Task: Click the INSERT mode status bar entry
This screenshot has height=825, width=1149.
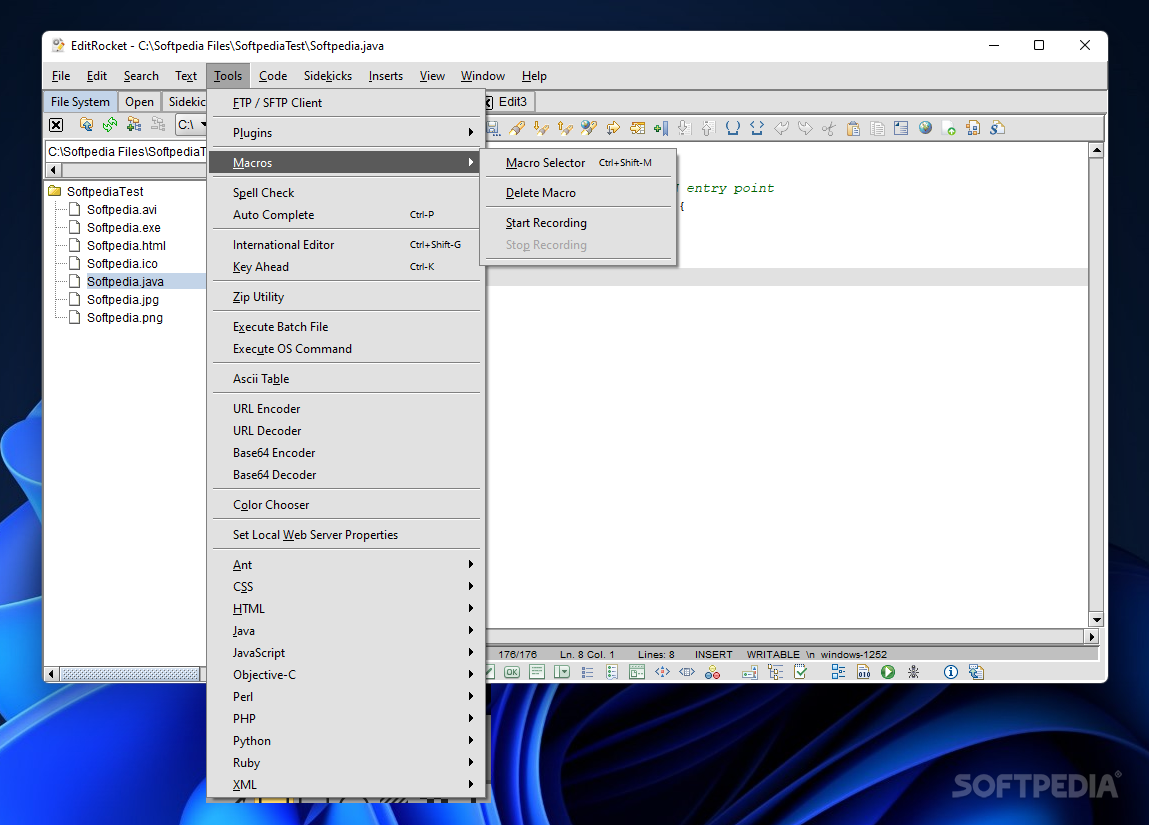Action: point(713,654)
